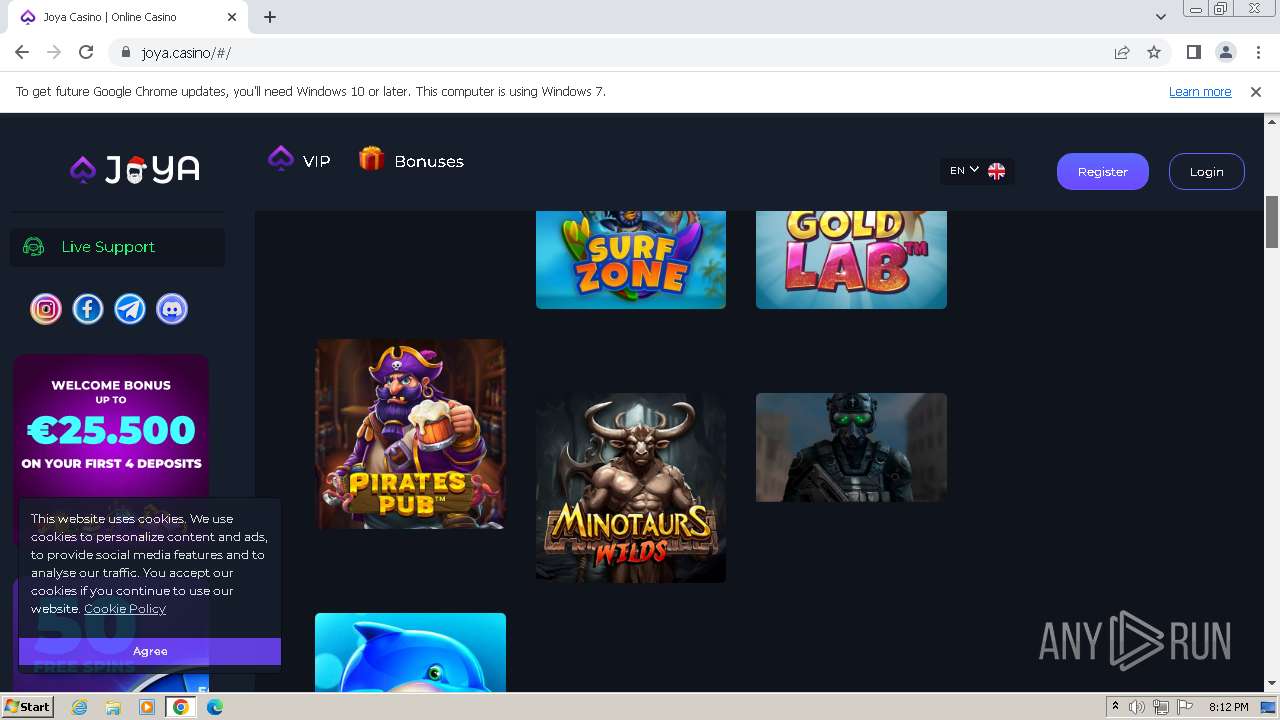Open new tab with plus button
The image size is (1280, 720).
click(270, 17)
